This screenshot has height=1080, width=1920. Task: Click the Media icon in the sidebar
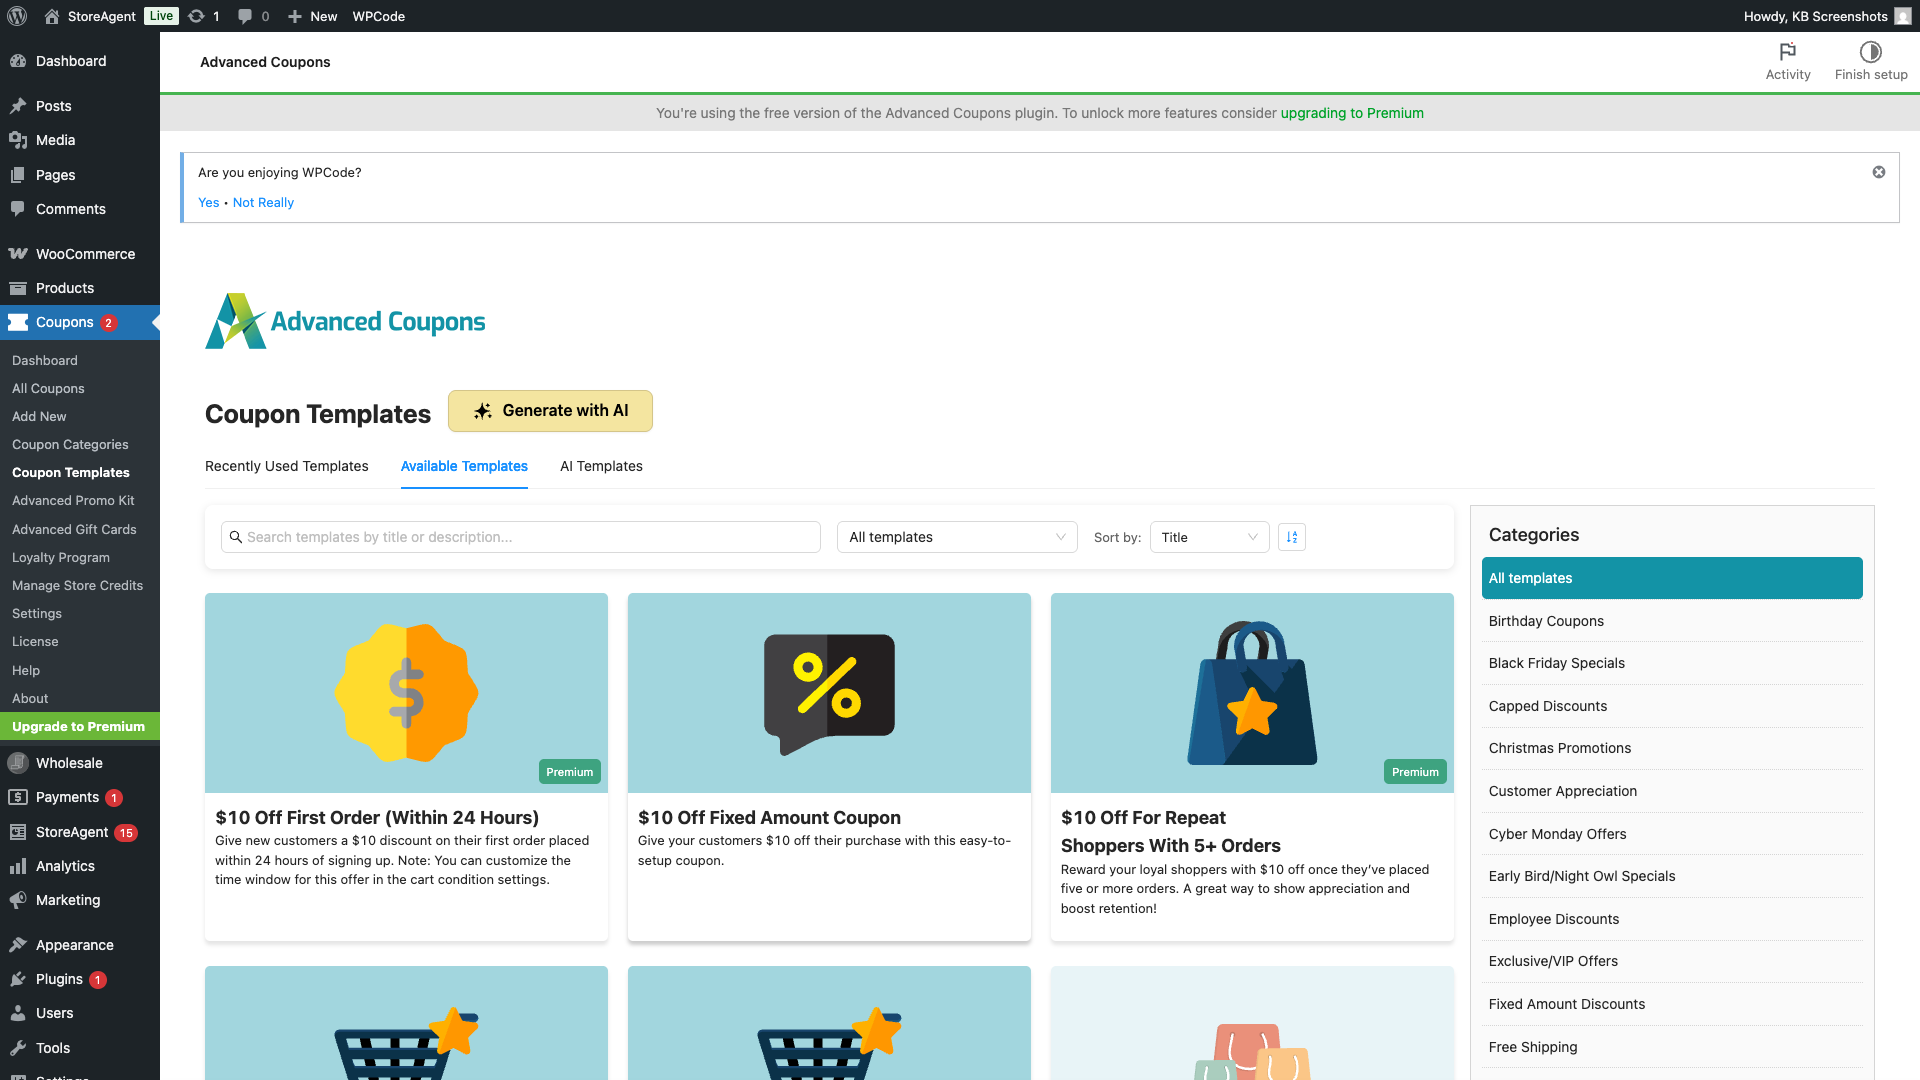[x=18, y=140]
